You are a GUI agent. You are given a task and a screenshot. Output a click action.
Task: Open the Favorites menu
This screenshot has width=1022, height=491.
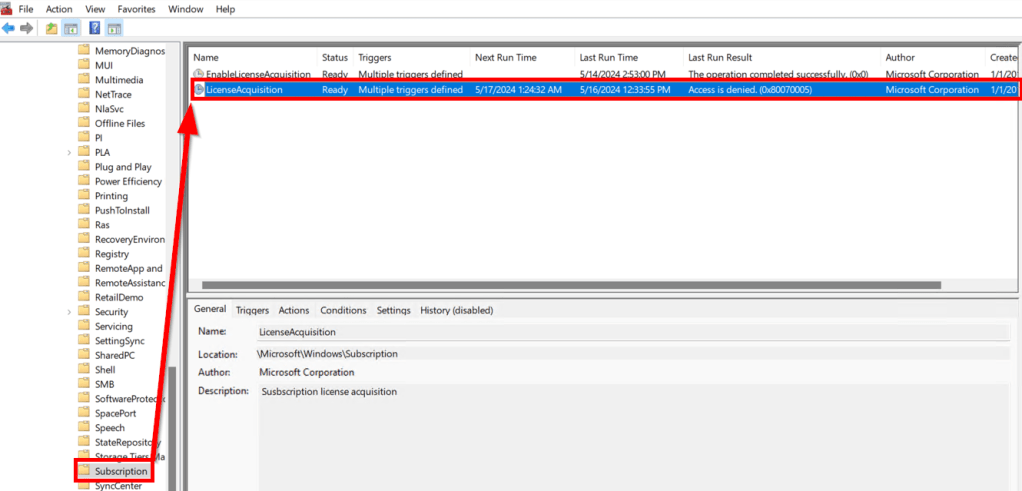[136, 9]
